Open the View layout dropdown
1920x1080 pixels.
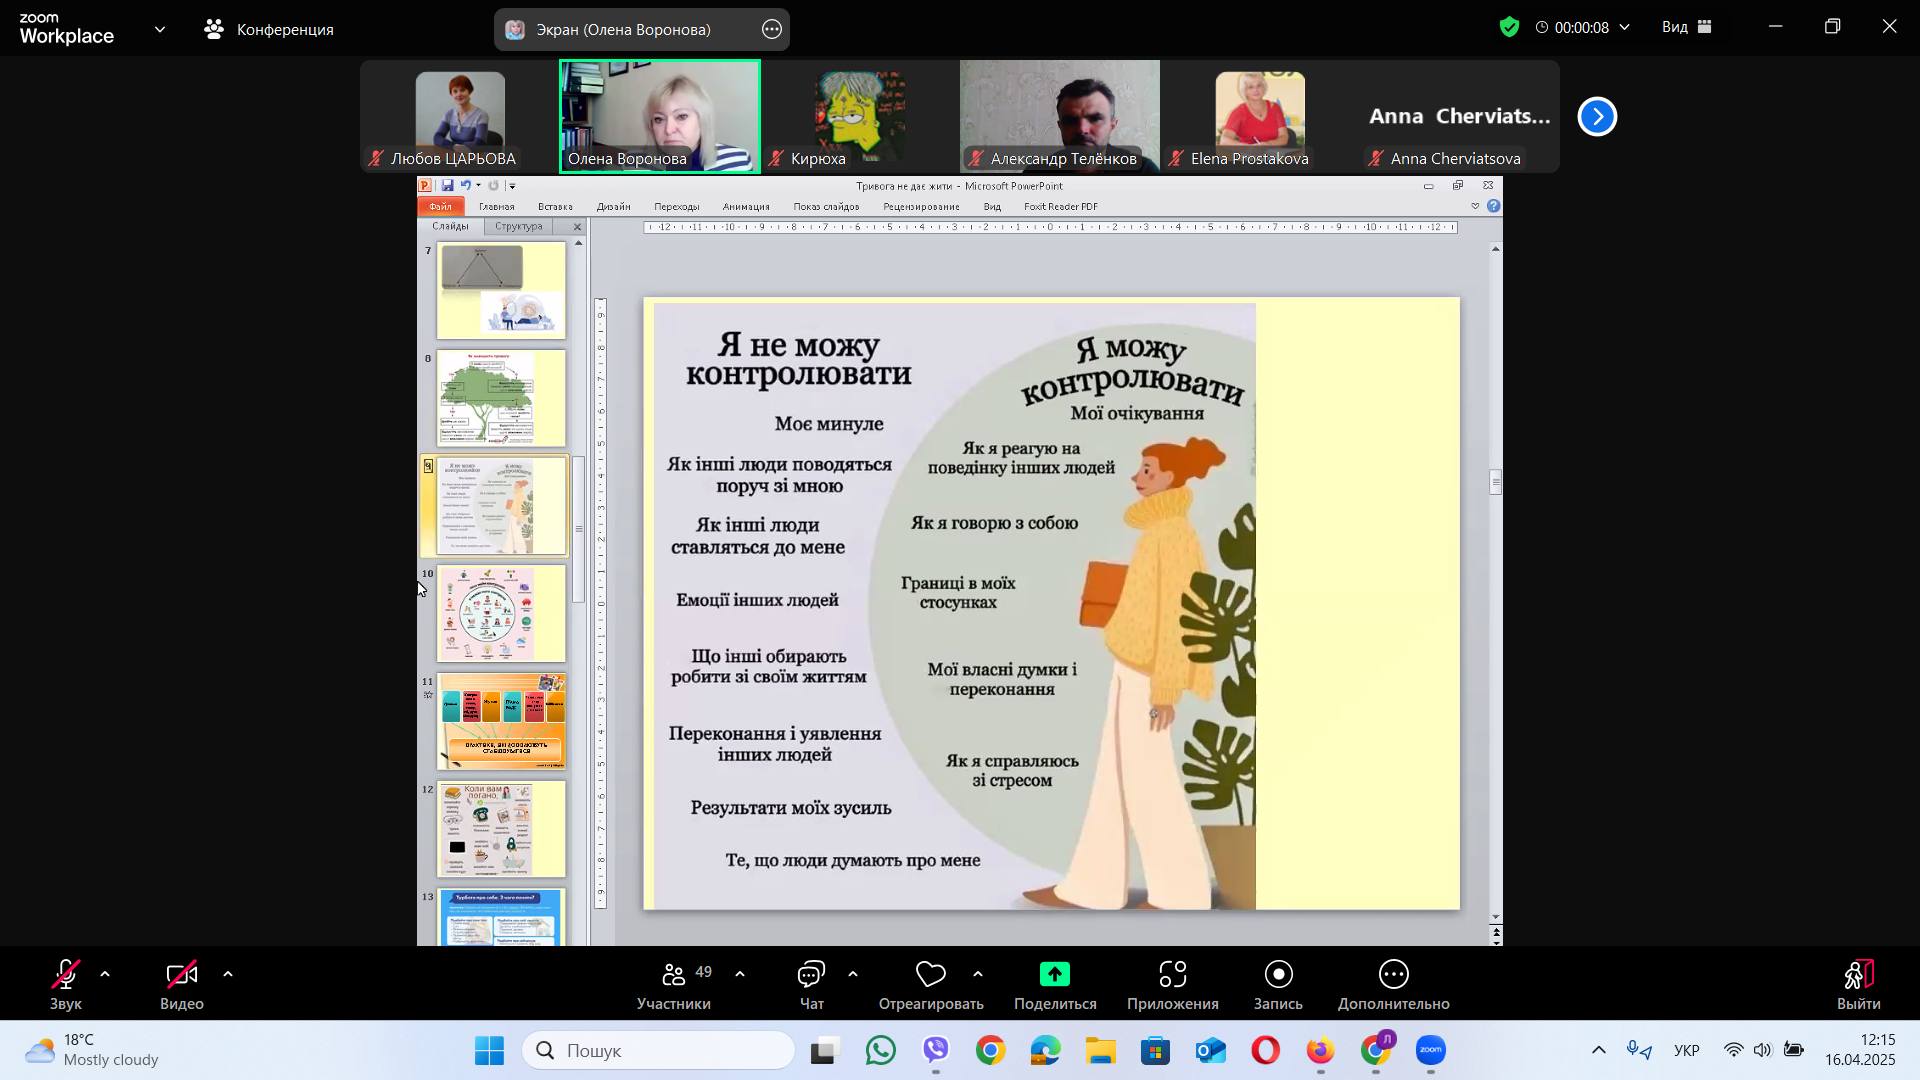point(1687,28)
